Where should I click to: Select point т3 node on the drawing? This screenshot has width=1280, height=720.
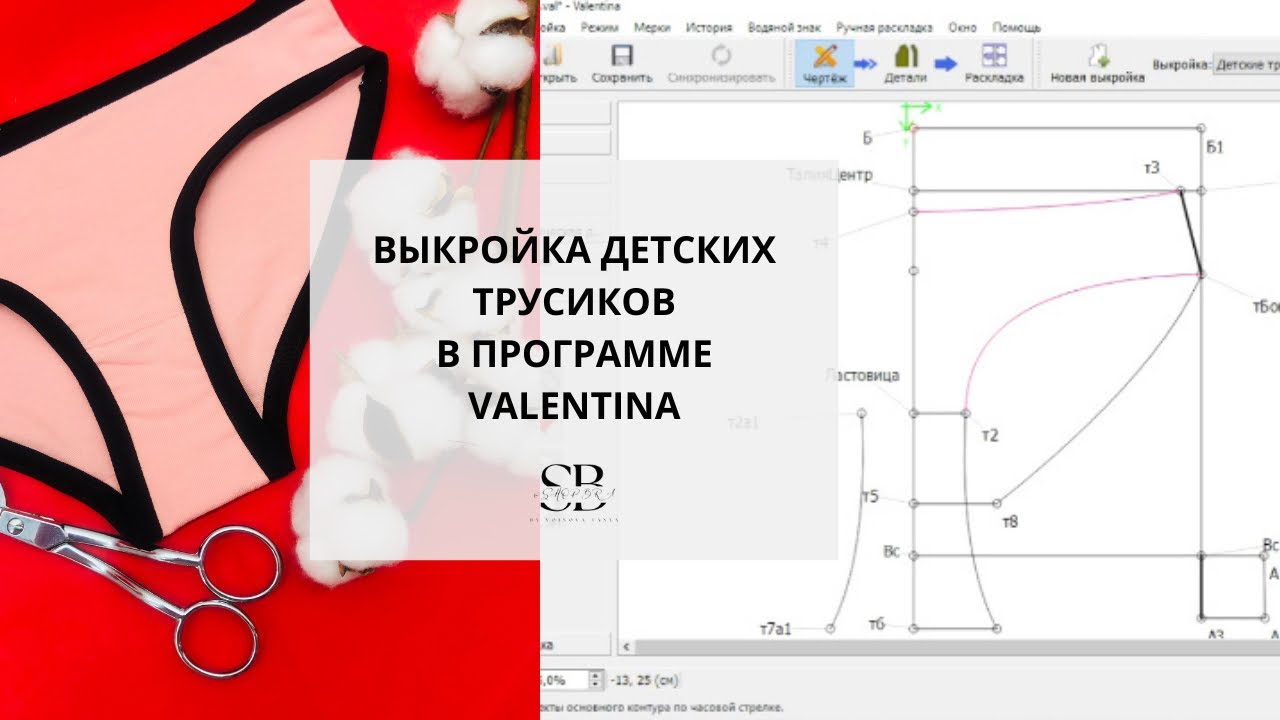coord(1180,190)
